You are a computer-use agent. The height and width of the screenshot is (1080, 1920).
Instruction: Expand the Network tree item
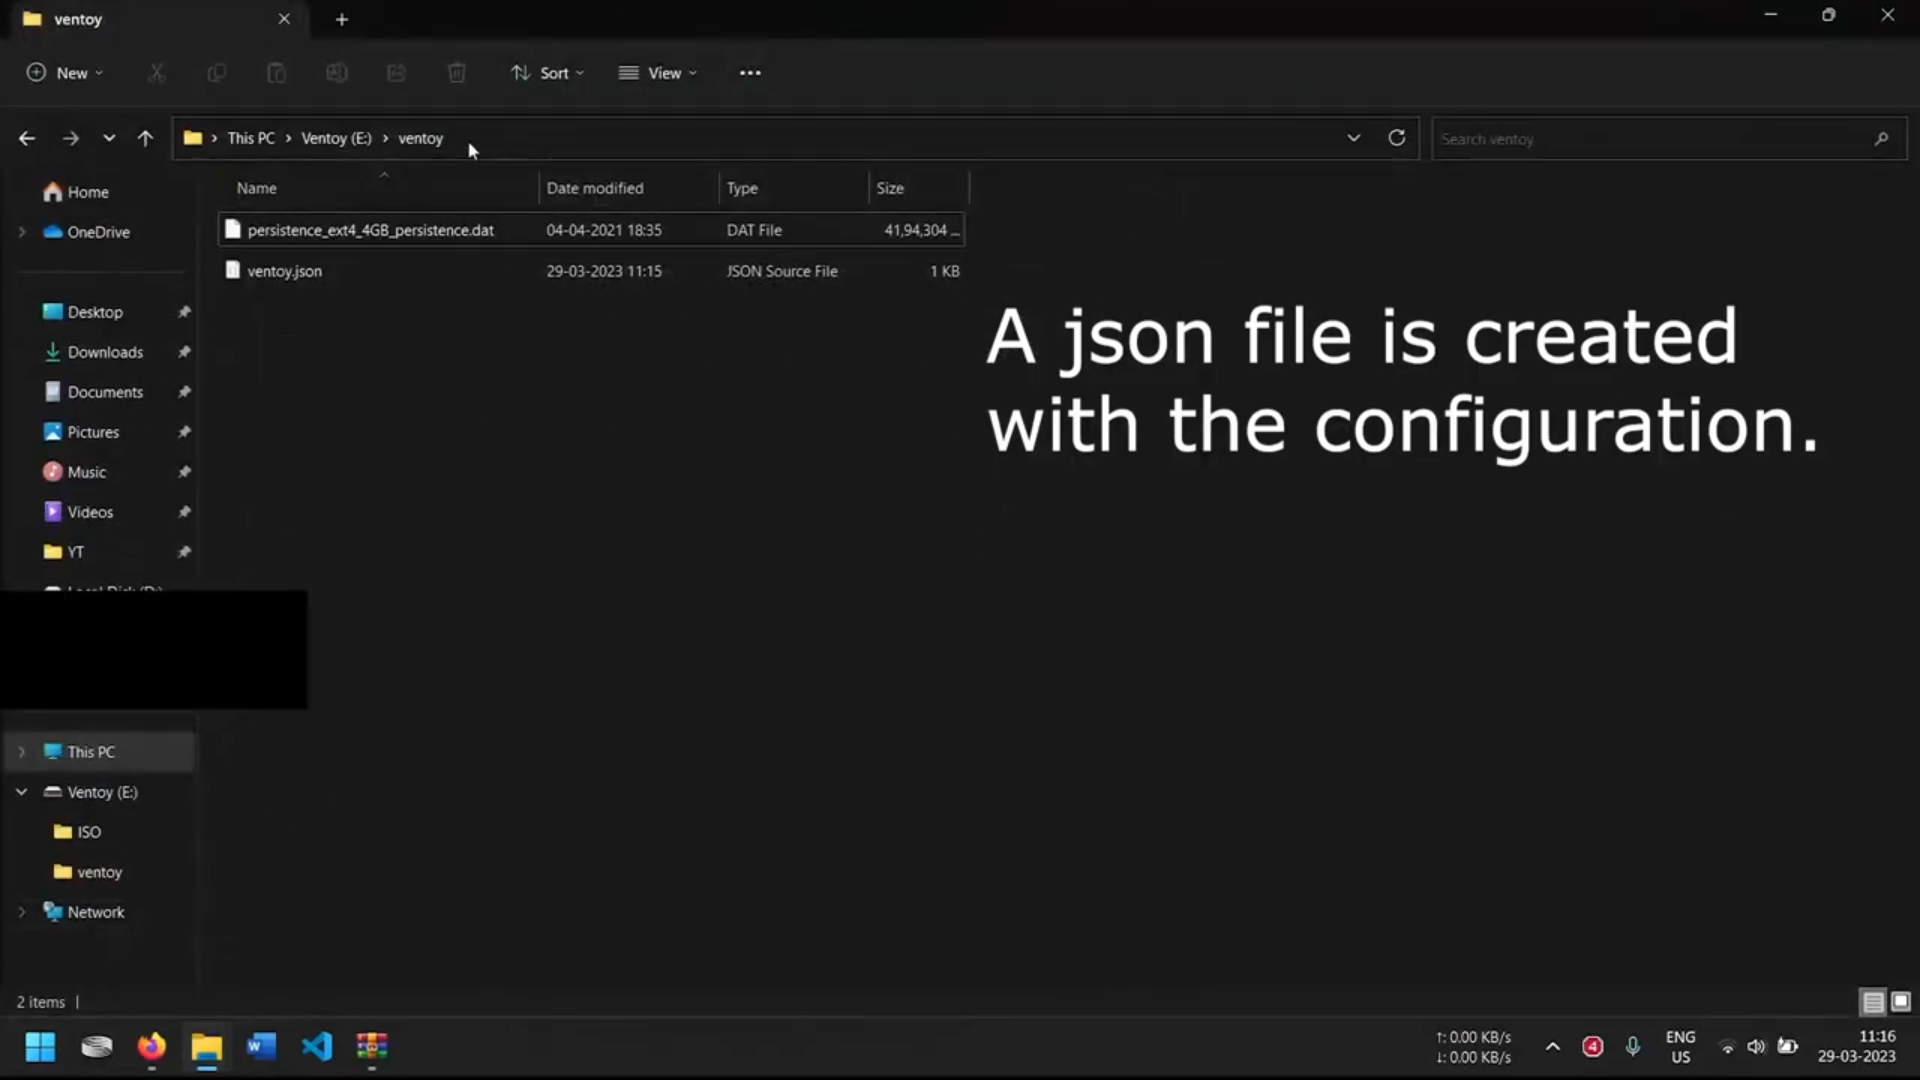[22, 911]
